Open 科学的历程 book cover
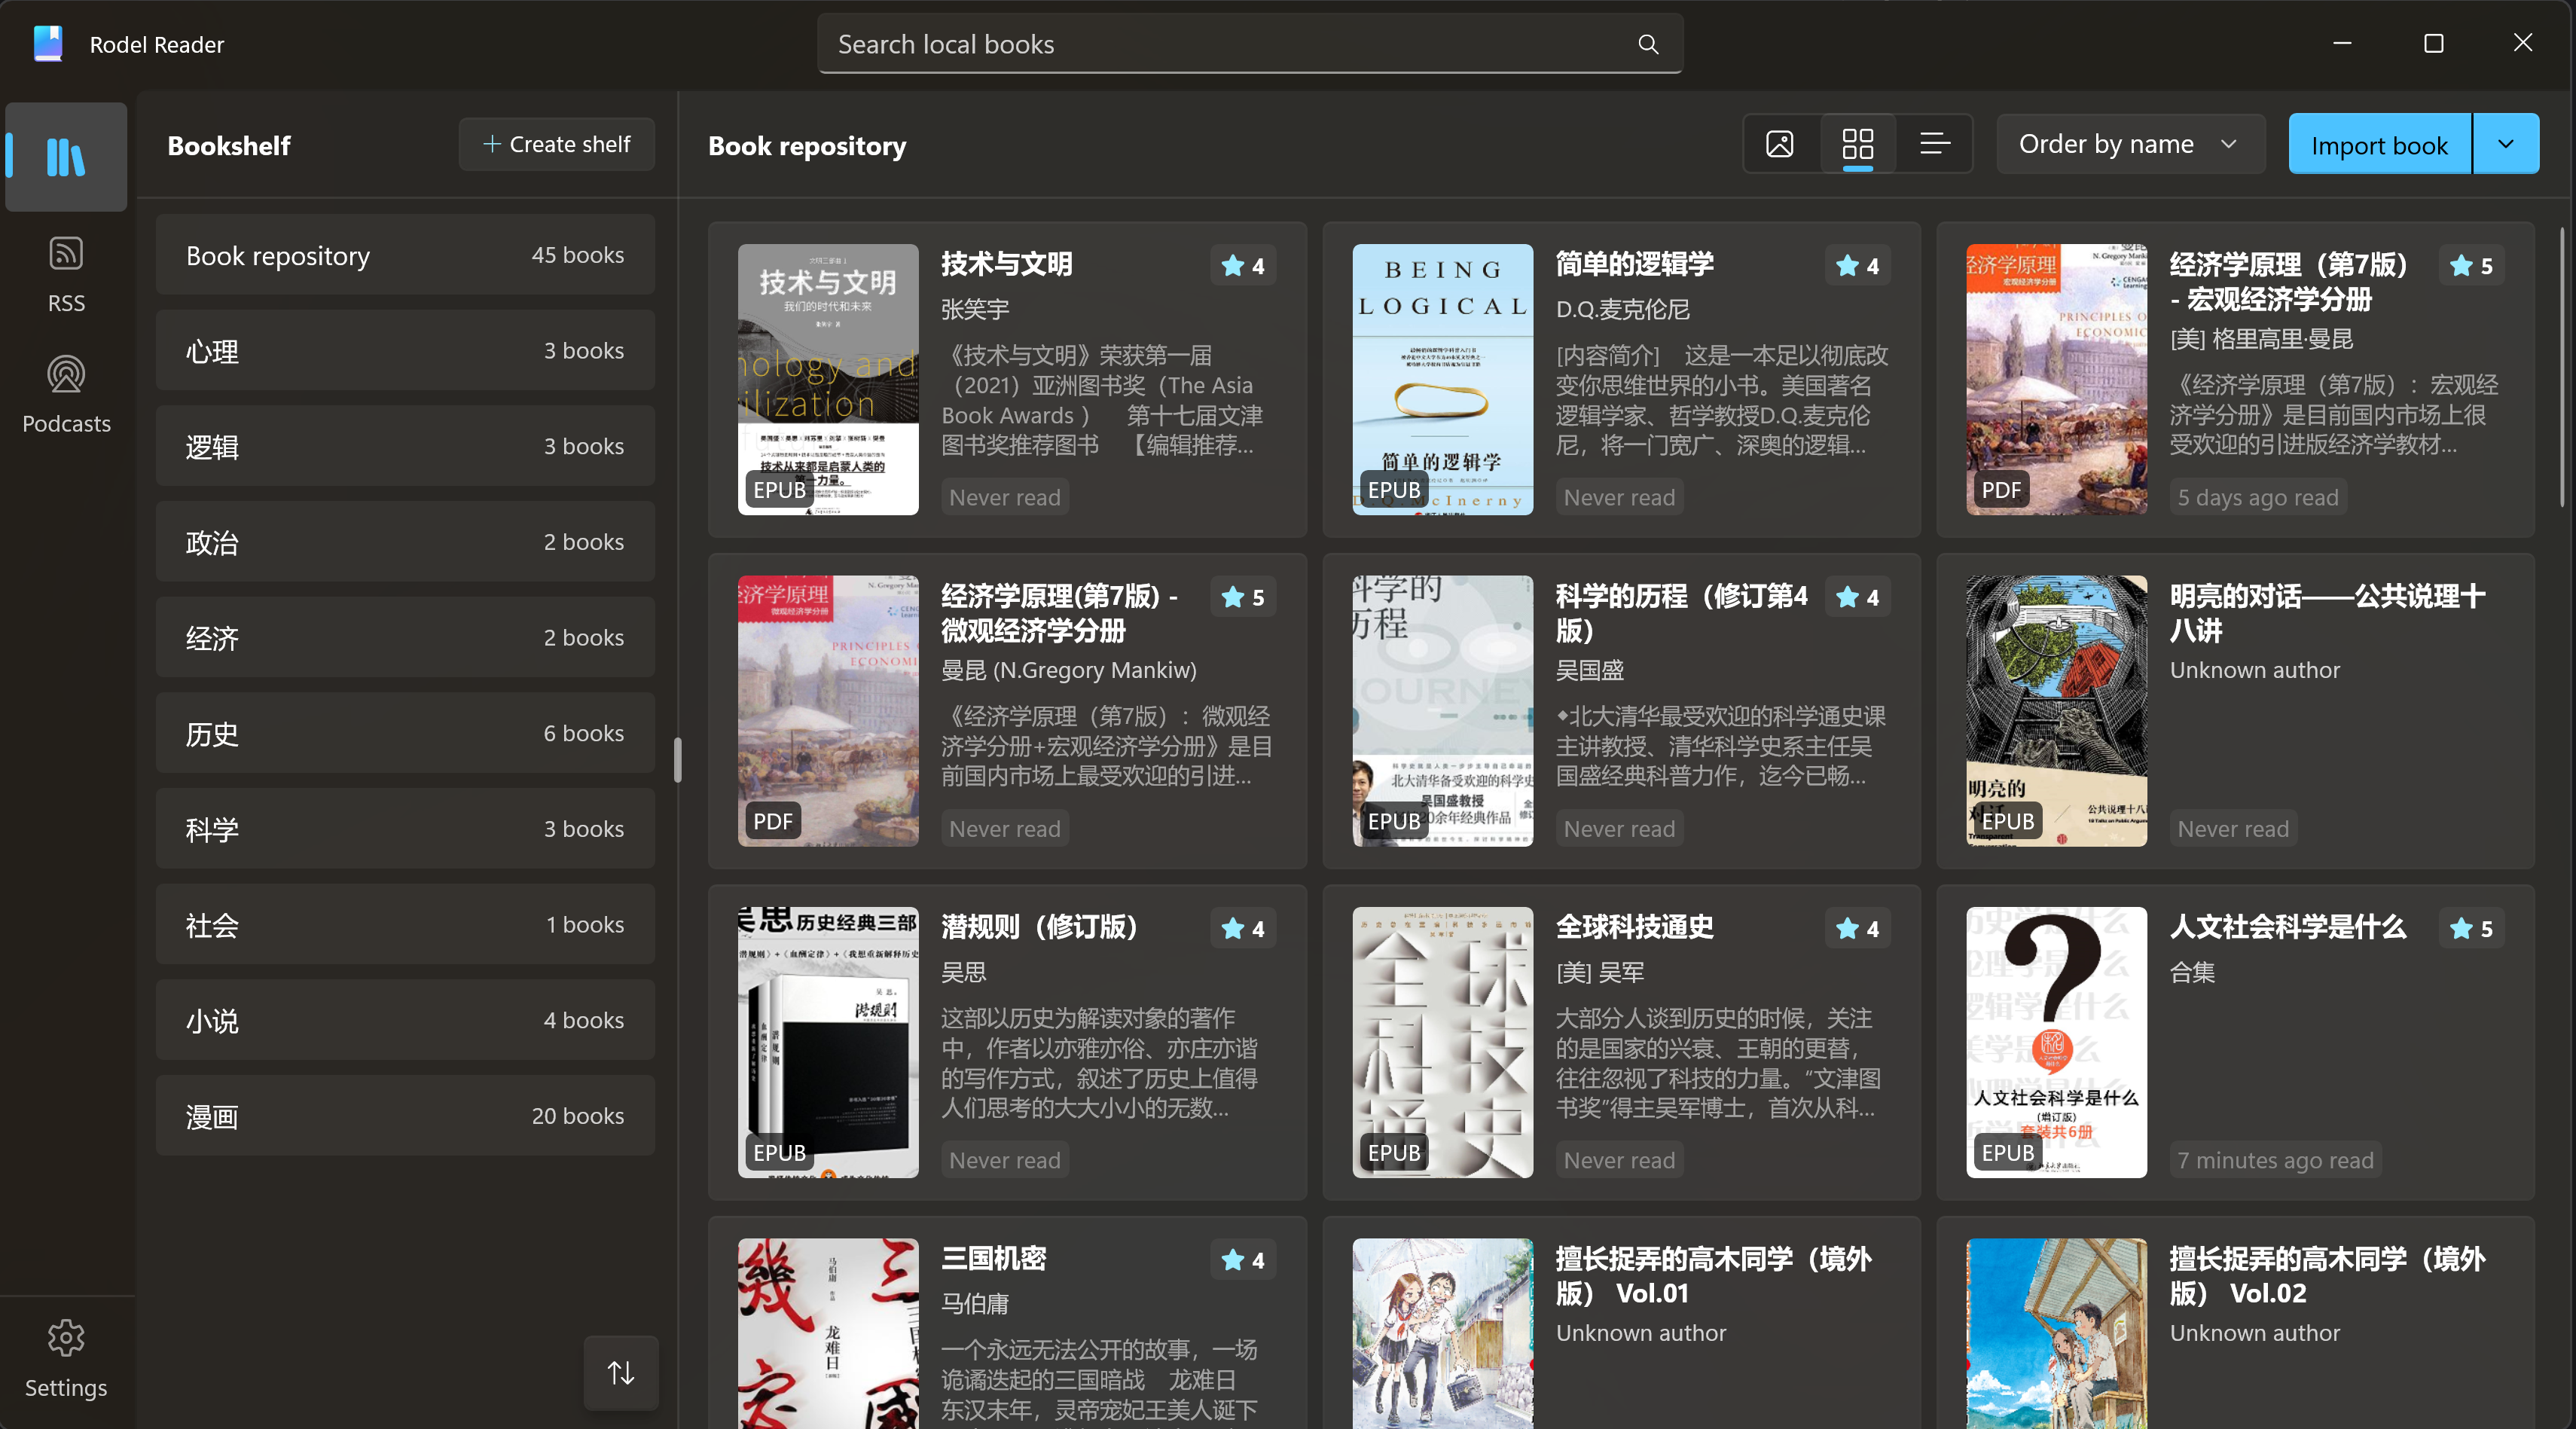 pos(1442,711)
